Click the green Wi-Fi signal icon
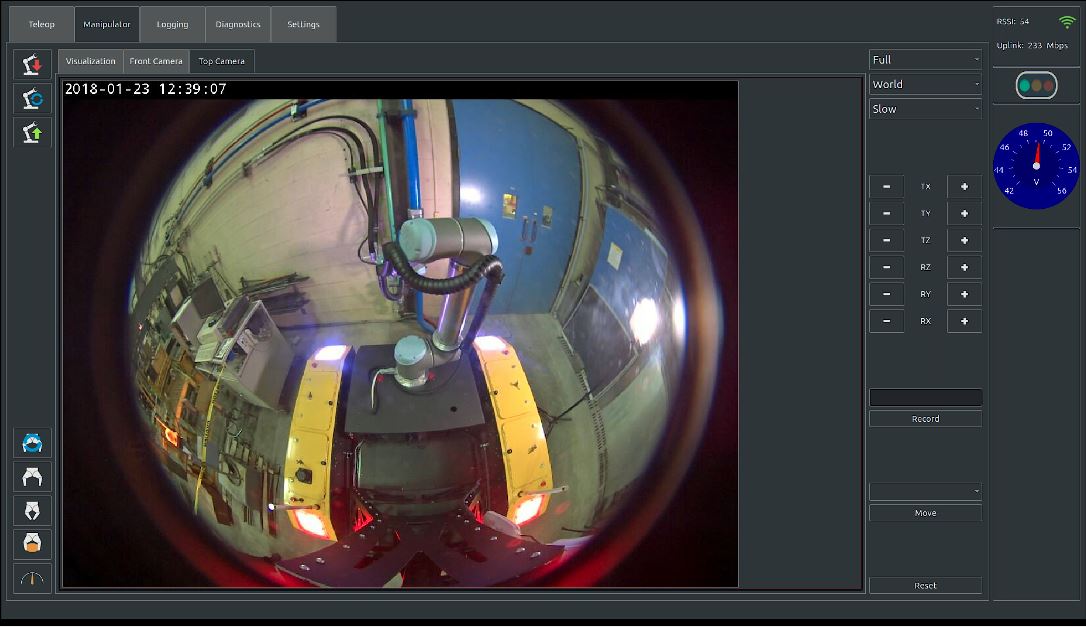 pyautogui.click(x=1067, y=22)
